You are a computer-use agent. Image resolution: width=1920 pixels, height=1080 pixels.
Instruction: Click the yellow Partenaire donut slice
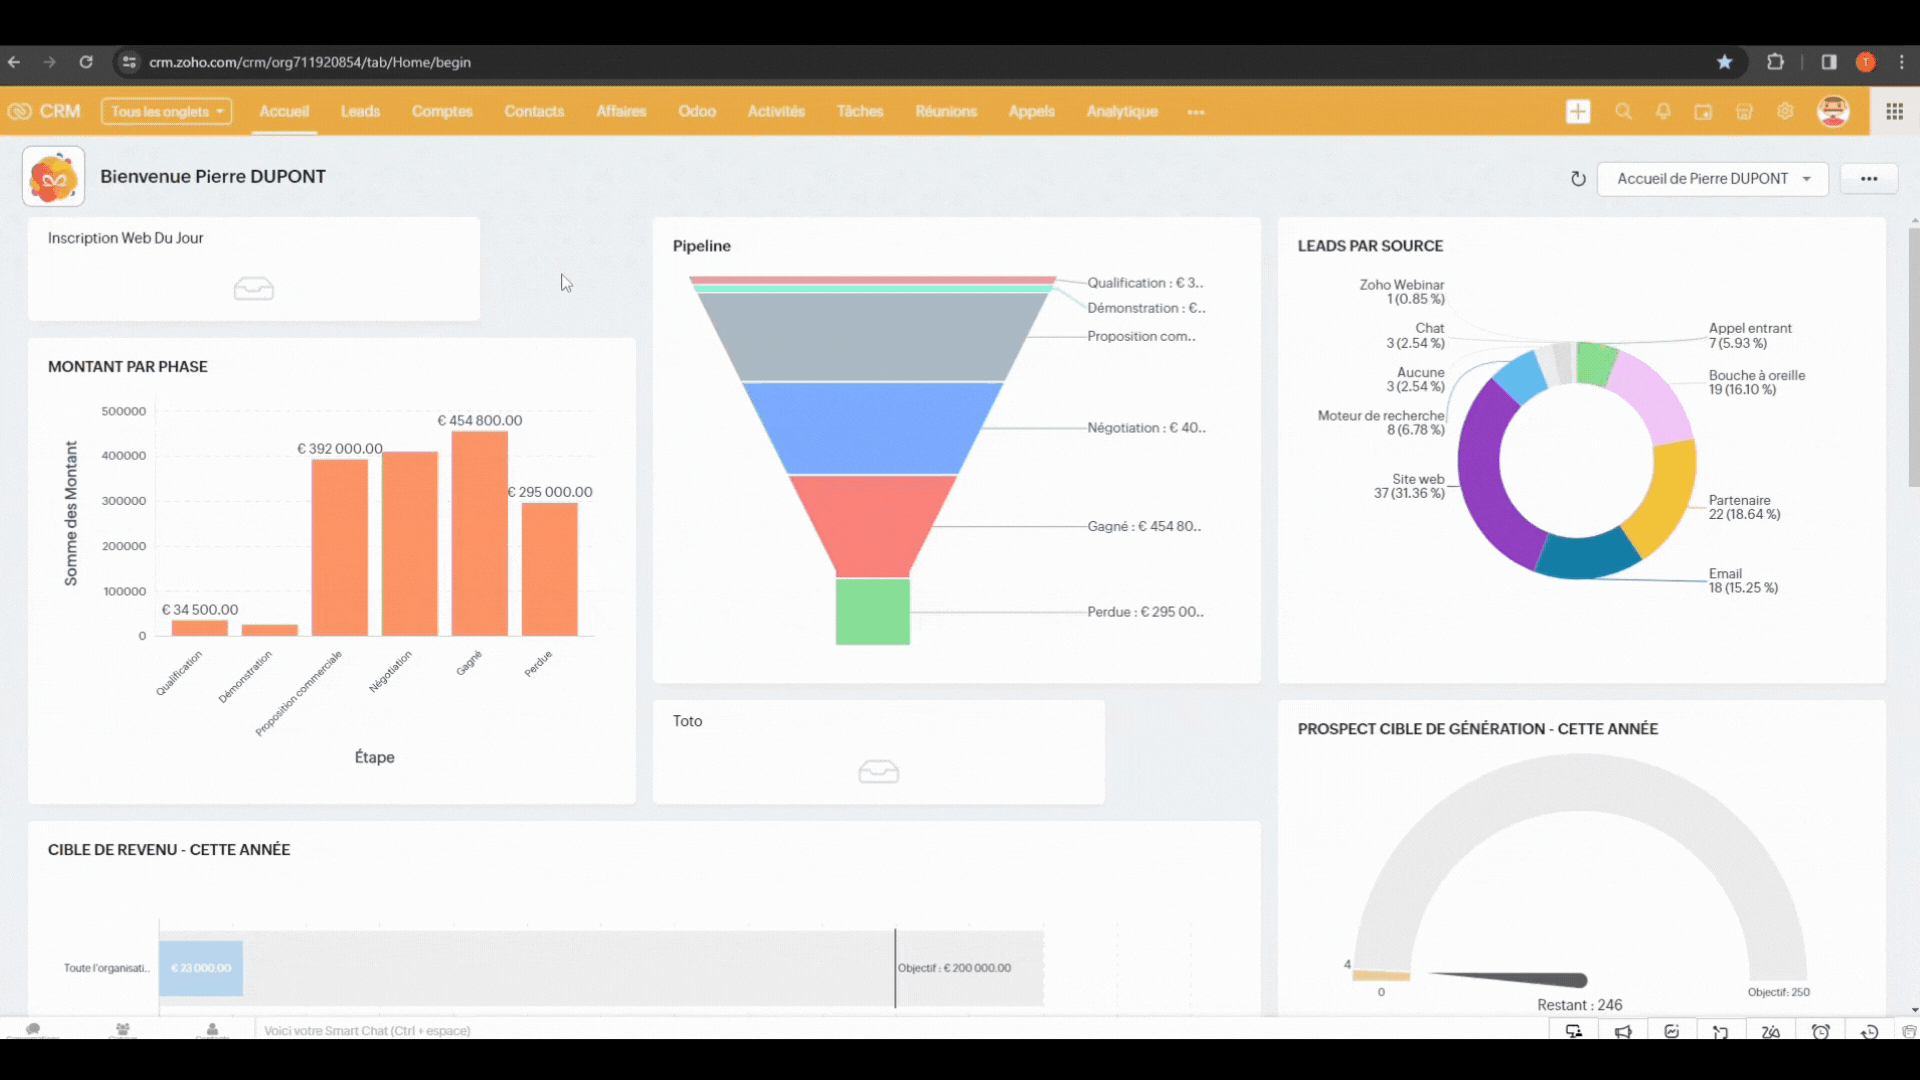(x=1665, y=500)
